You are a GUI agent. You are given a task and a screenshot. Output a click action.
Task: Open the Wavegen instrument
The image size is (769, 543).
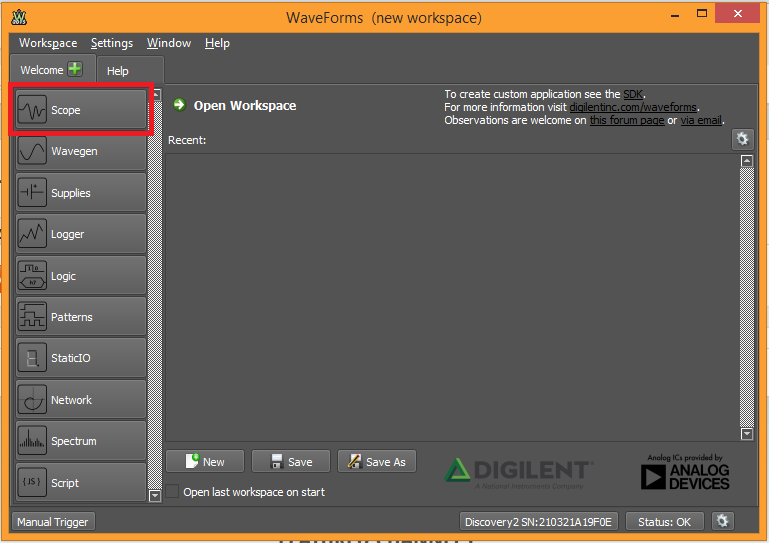click(x=81, y=151)
